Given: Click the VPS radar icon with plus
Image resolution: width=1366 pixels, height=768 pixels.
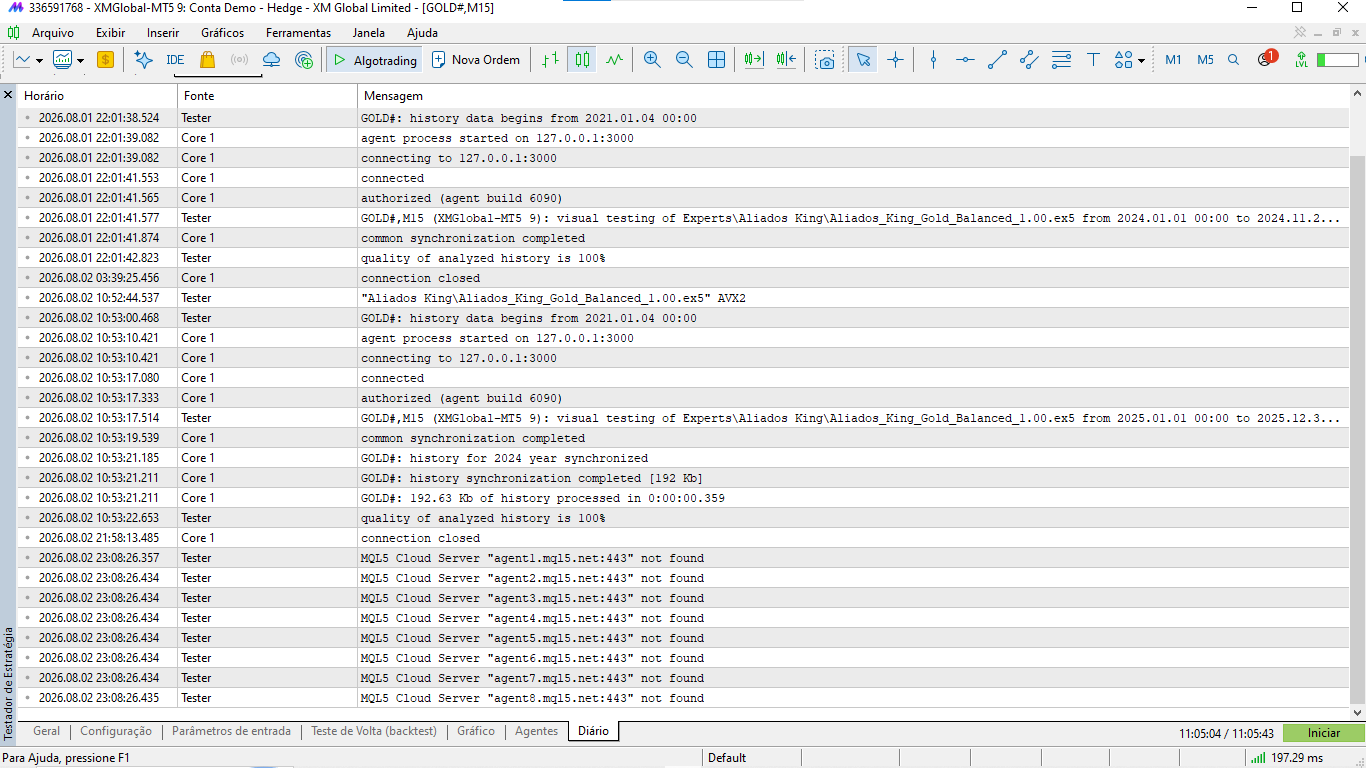Looking at the screenshot, I should pos(304,60).
